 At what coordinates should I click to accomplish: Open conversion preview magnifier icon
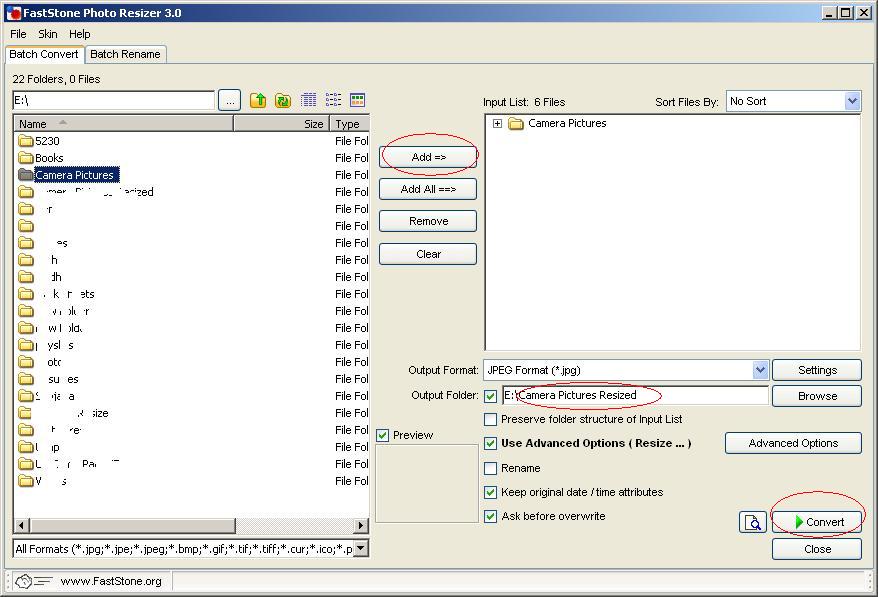coord(753,523)
